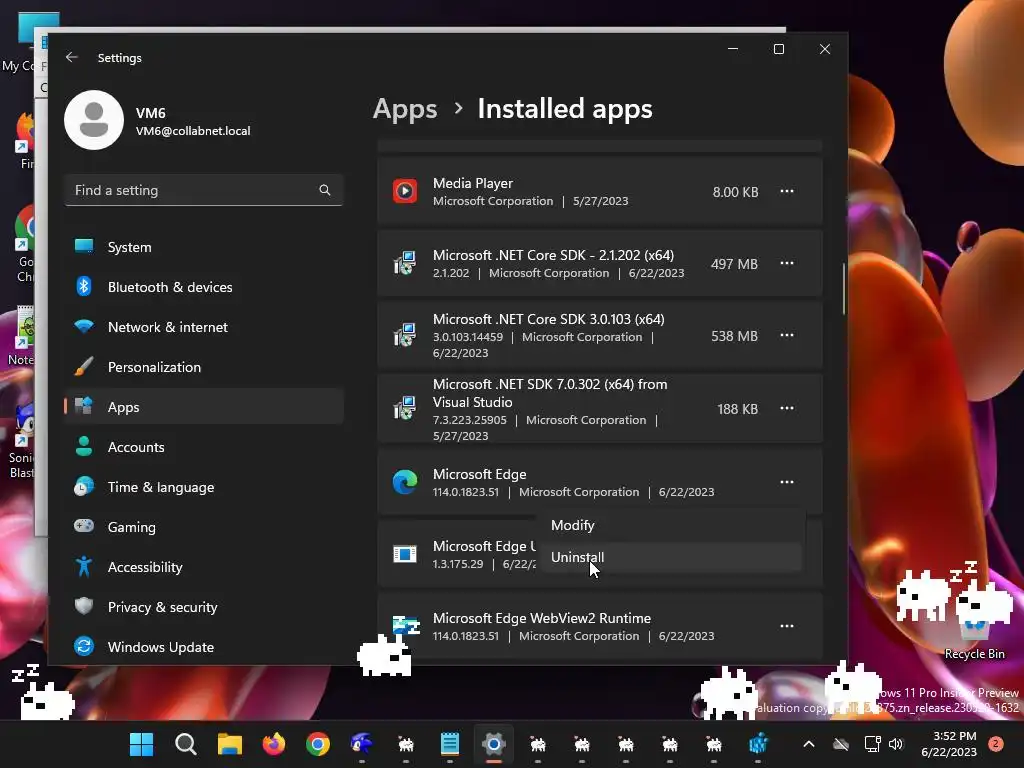Click the Installed apps list scrollbar
Screen dimensions: 1024x768
(x=844, y=289)
